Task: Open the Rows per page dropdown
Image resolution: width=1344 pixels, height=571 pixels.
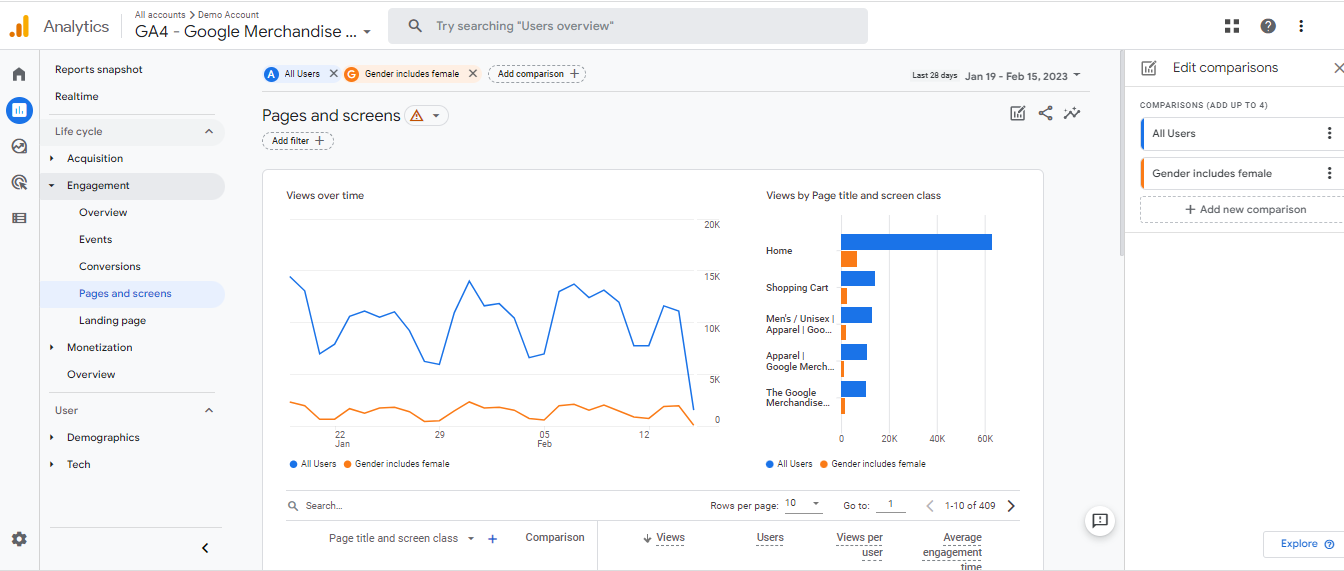Action: [804, 504]
